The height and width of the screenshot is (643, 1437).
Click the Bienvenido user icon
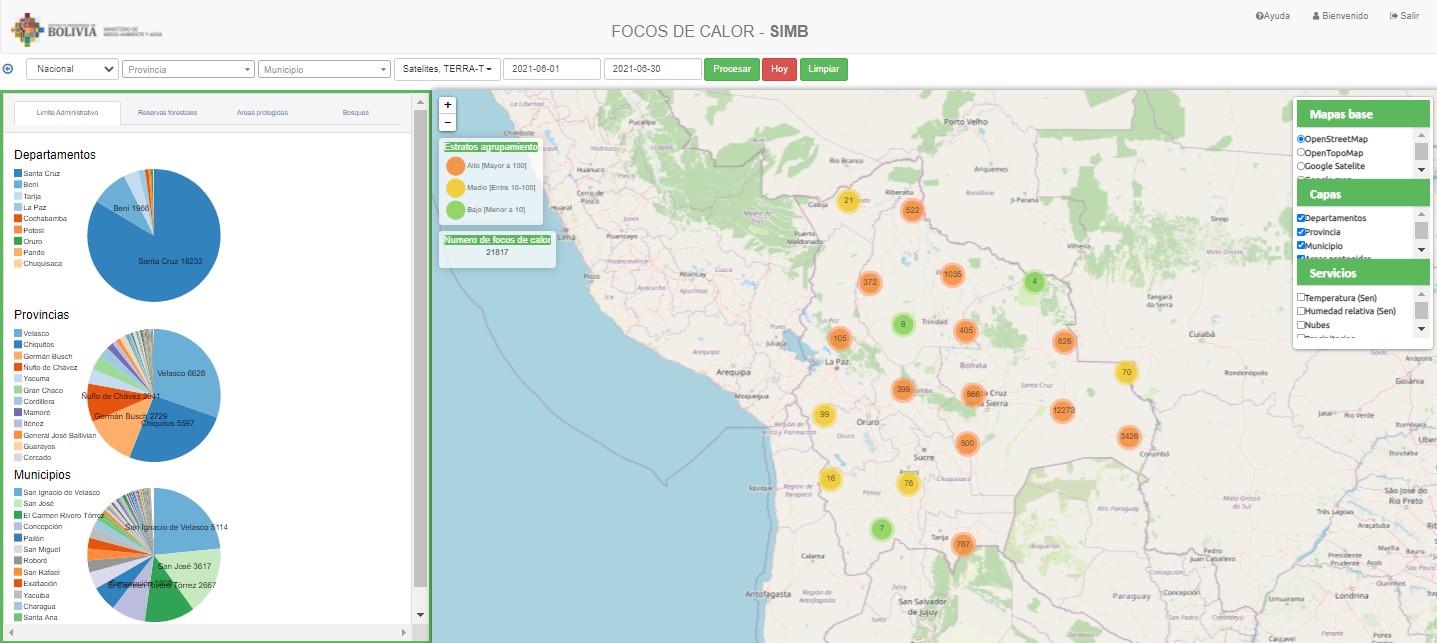tap(1316, 16)
